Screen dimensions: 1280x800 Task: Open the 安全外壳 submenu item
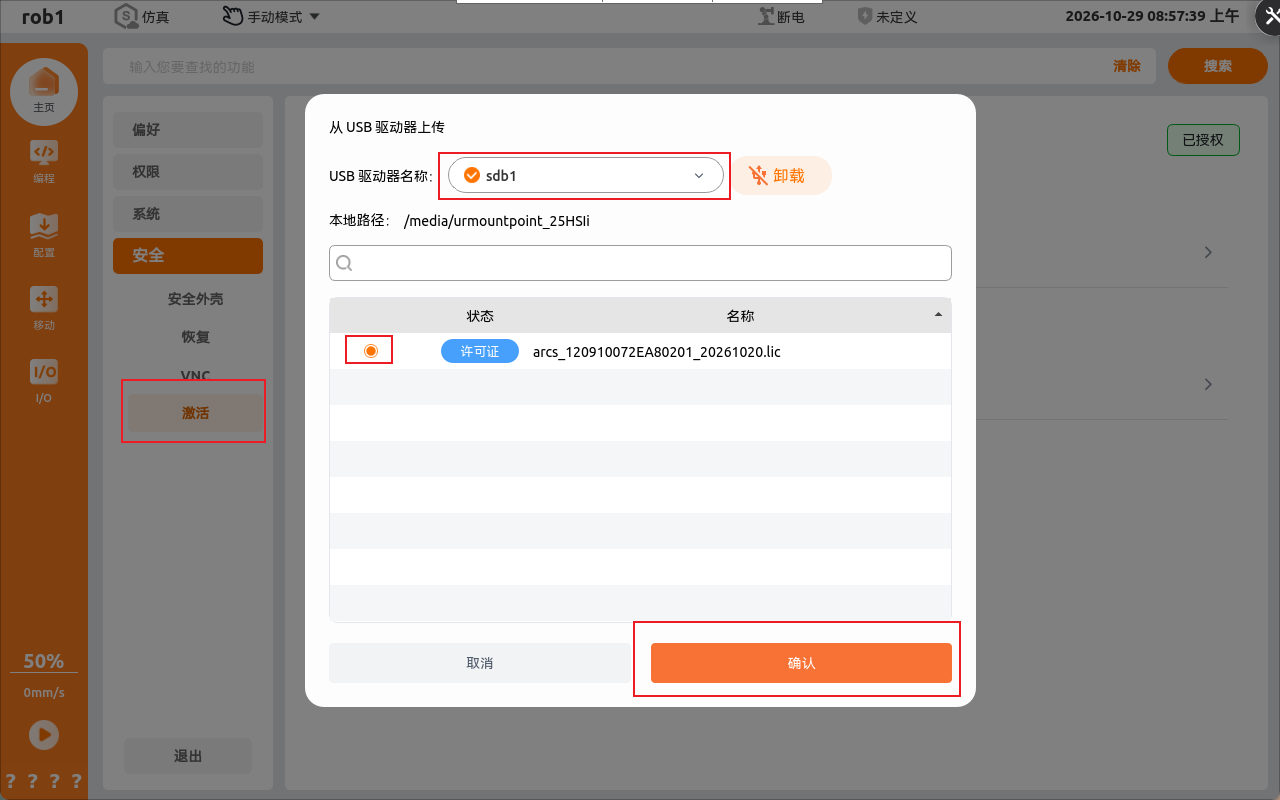tap(196, 299)
